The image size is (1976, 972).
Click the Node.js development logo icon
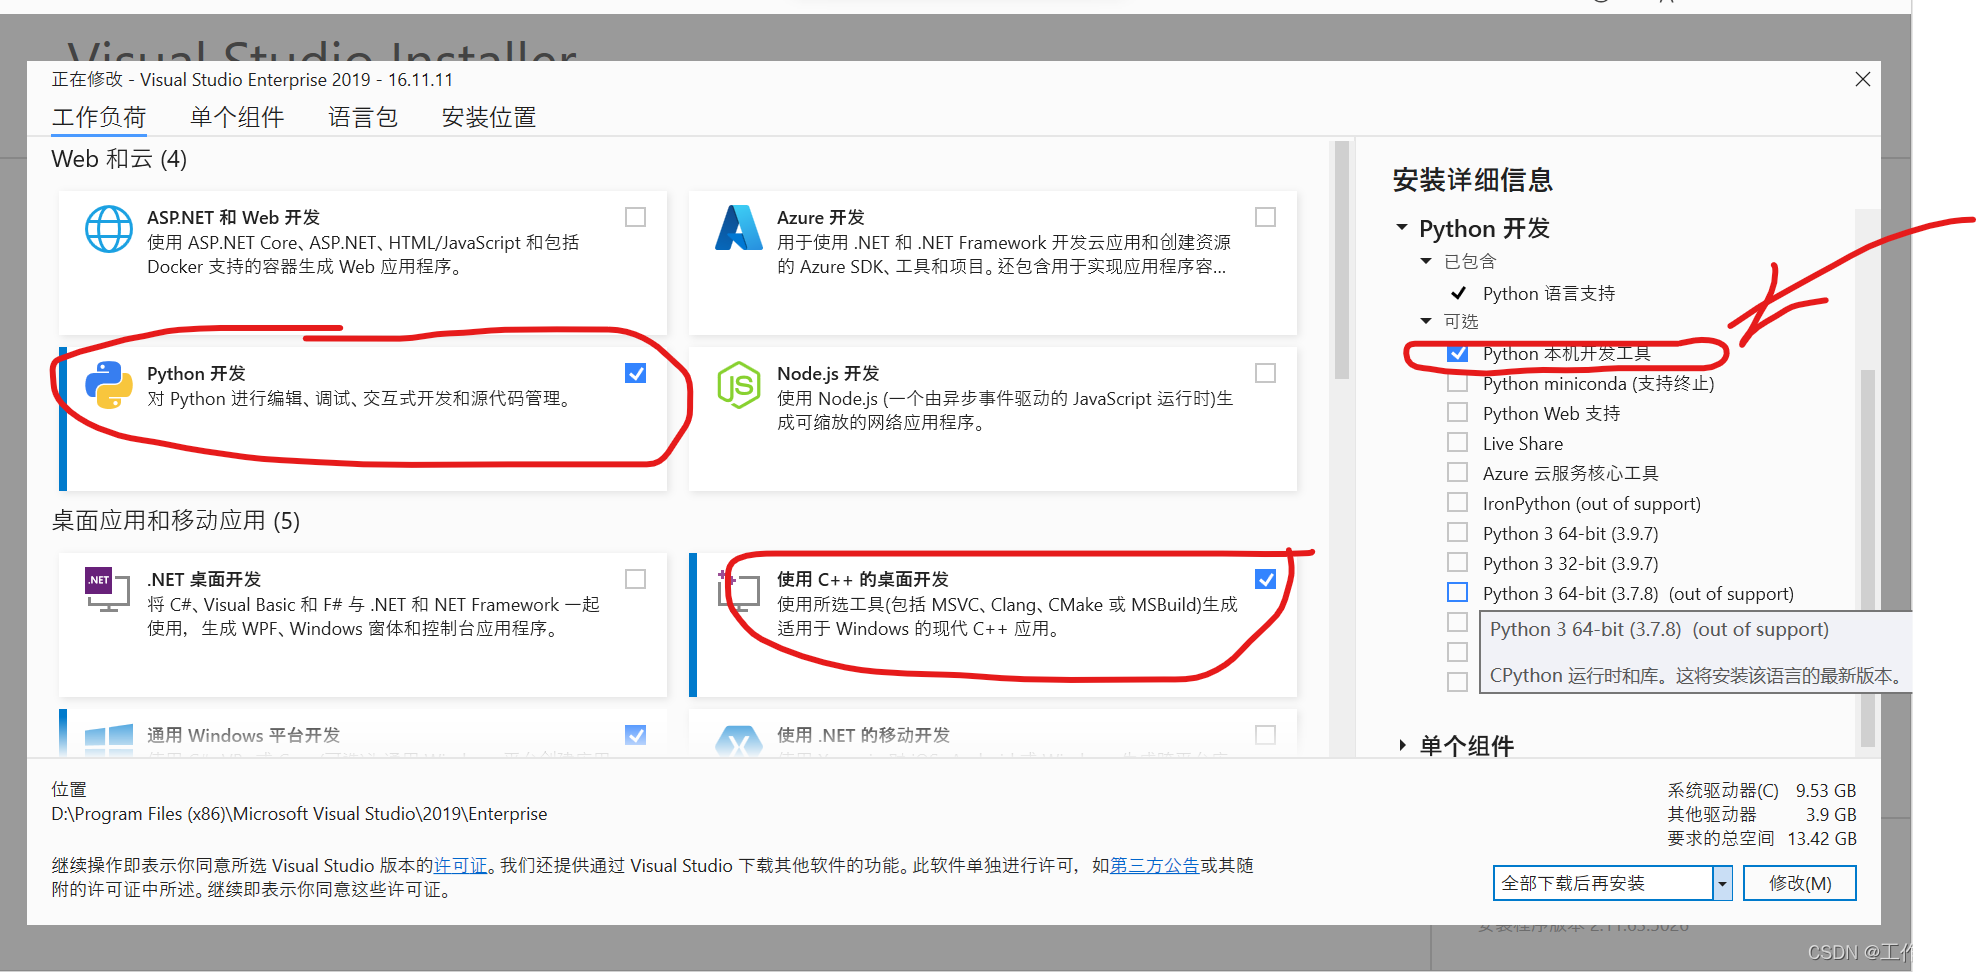(x=739, y=385)
